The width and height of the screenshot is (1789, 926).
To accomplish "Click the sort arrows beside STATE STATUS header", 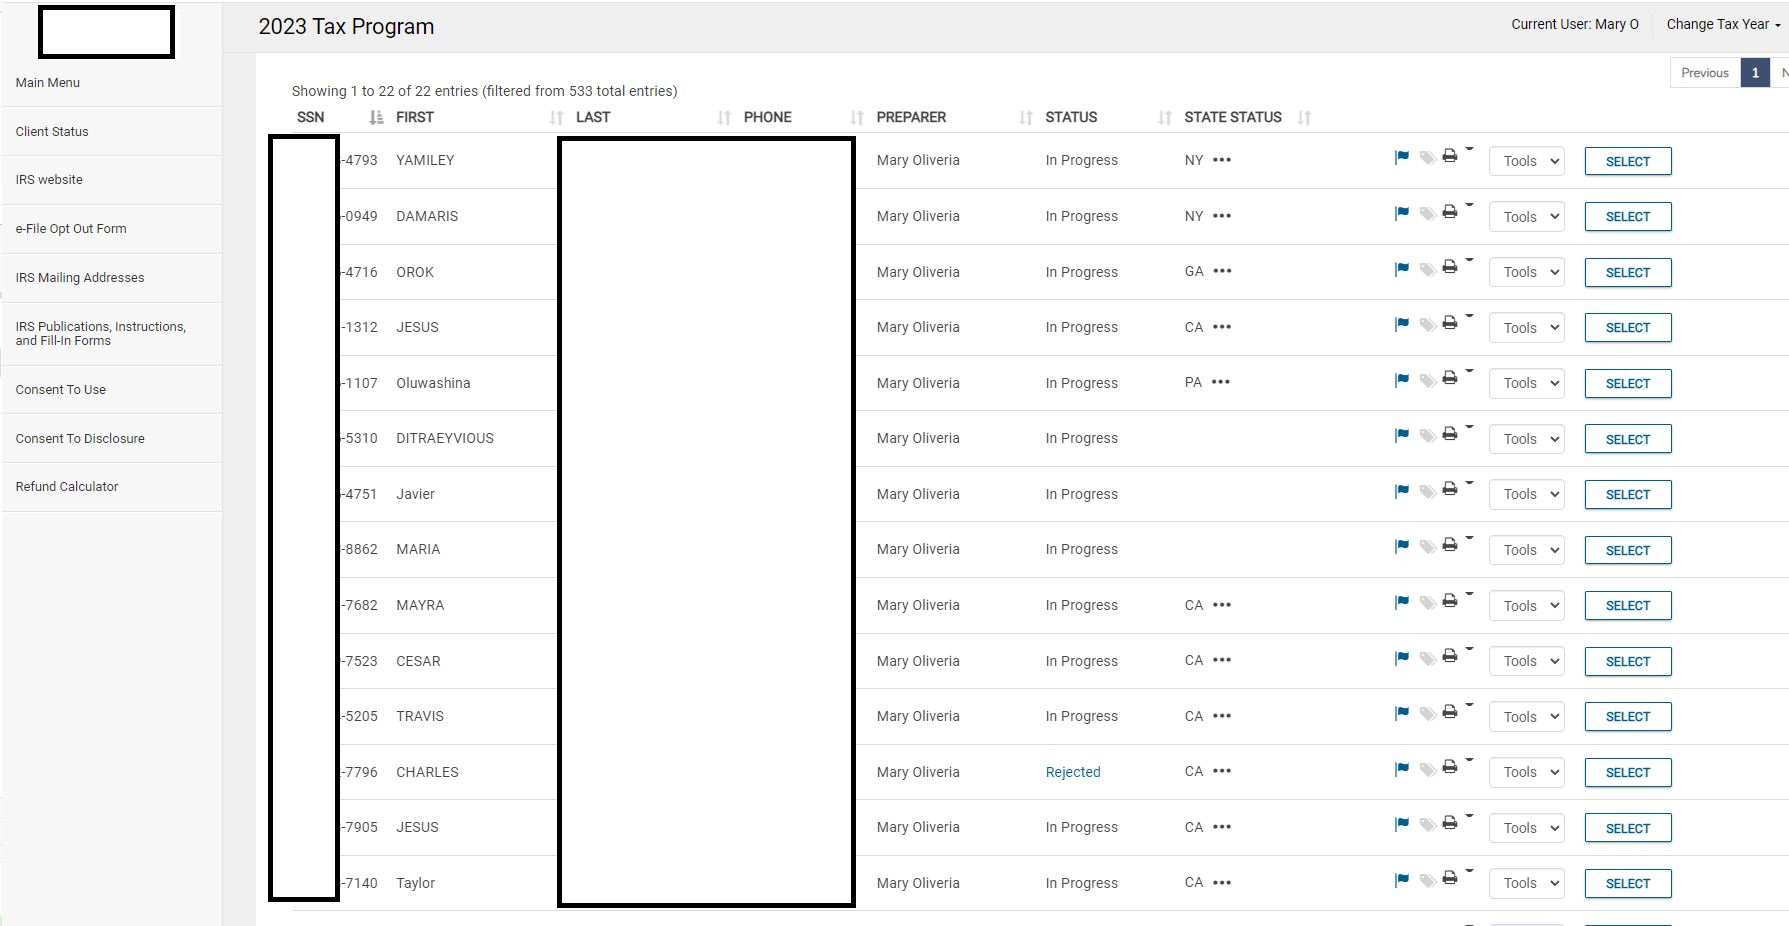I will 1305,117.
